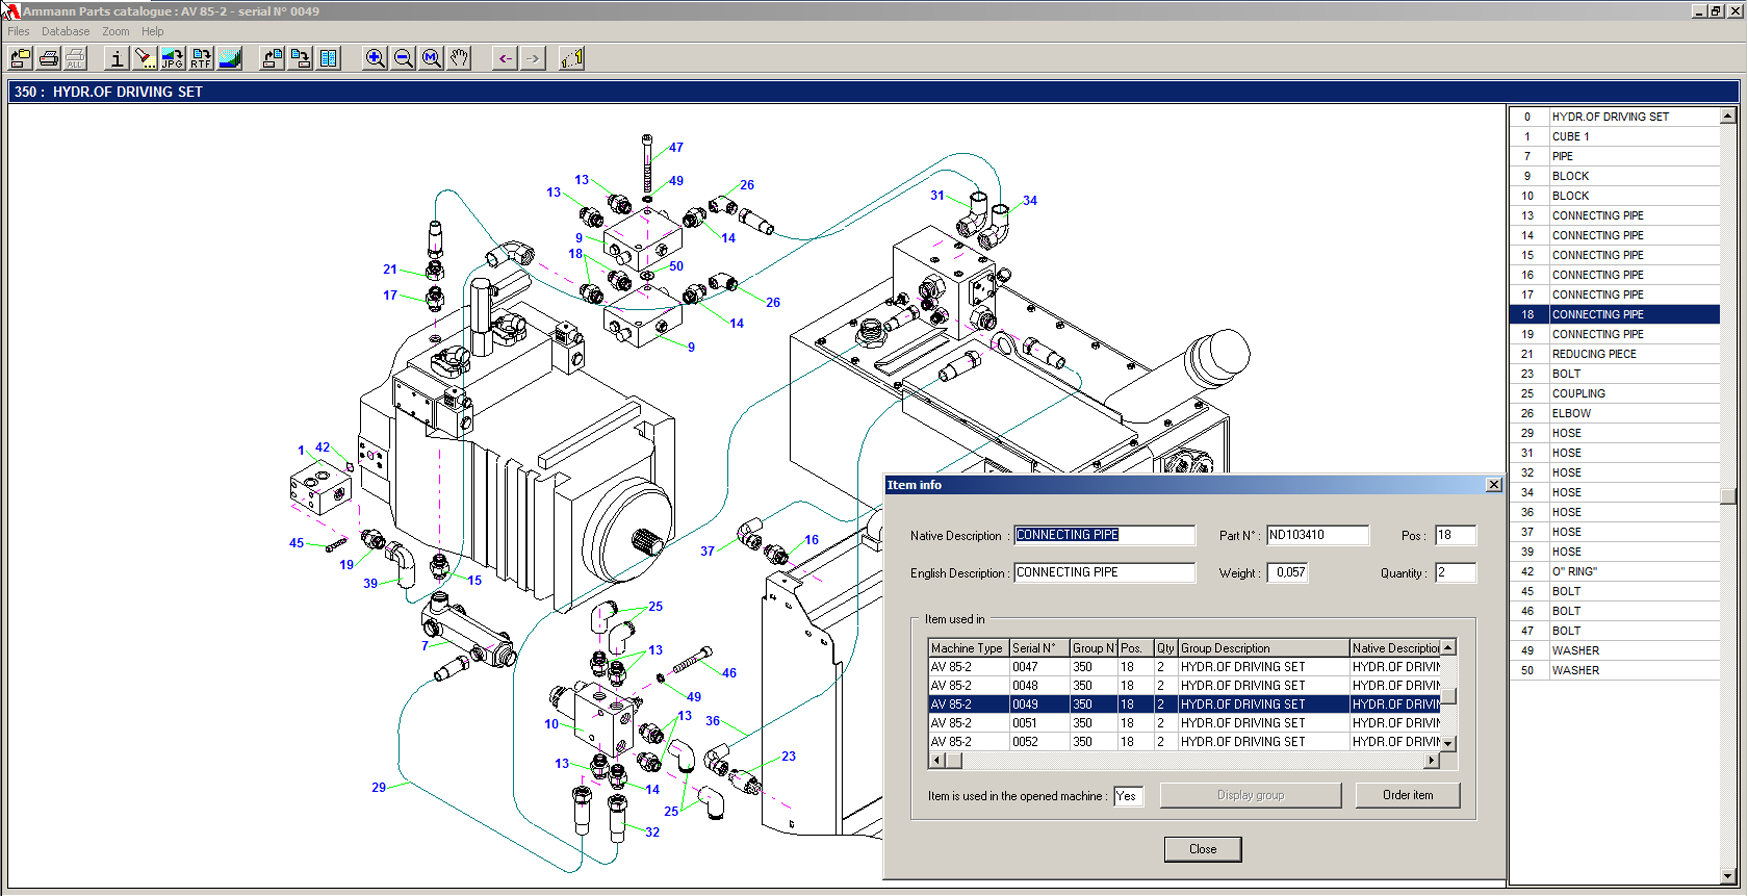Click the flashlight search icon
The height and width of the screenshot is (896, 1748).
click(144, 59)
